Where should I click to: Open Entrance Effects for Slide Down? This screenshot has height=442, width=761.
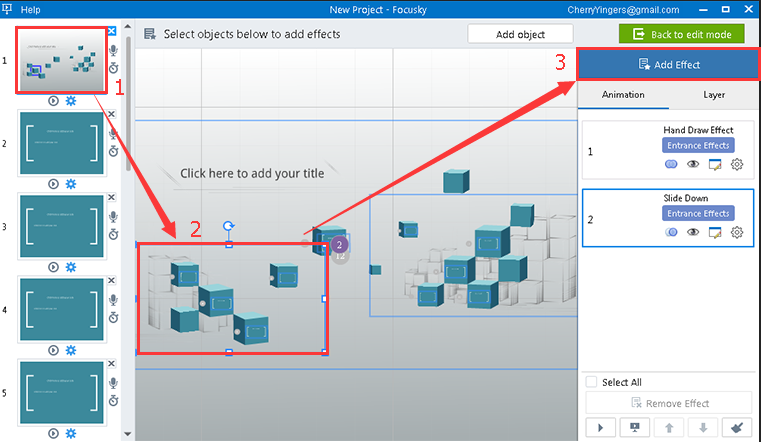point(698,213)
